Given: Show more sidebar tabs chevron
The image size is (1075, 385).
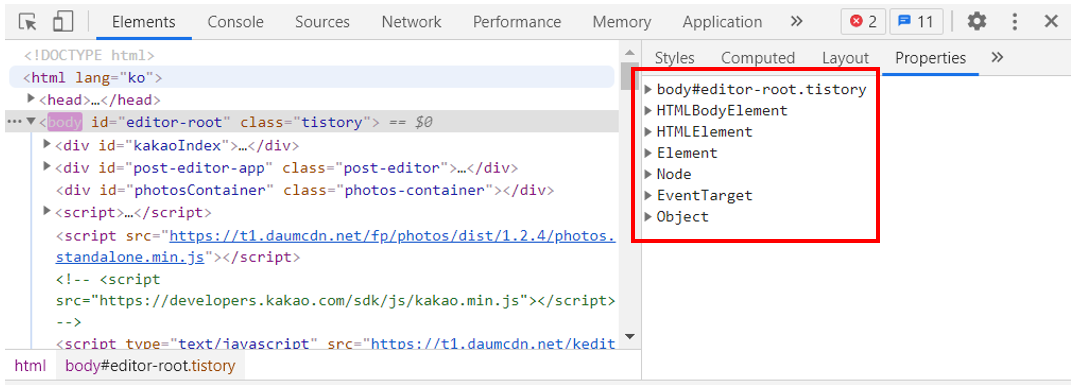Looking at the screenshot, I should pos(998,58).
